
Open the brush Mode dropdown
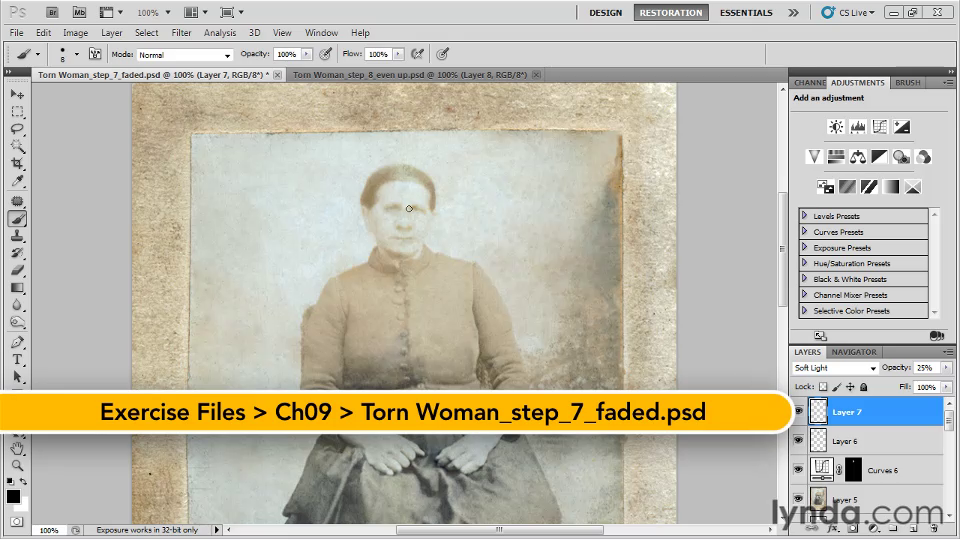click(x=184, y=54)
